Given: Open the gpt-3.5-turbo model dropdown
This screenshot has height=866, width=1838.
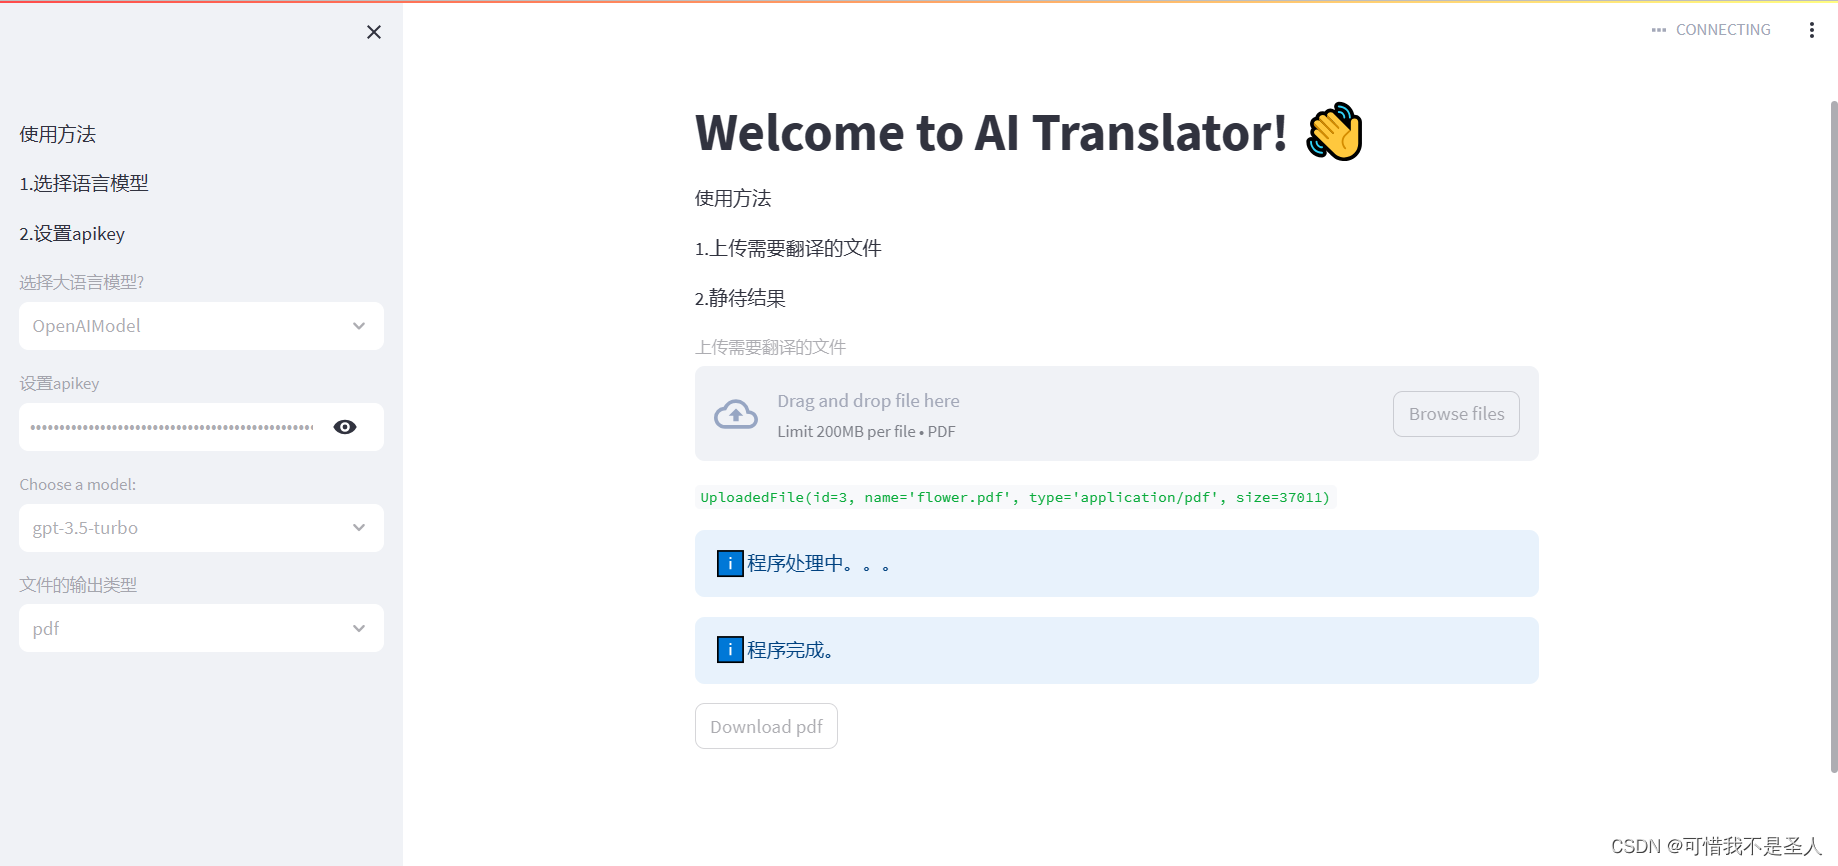Looking at the screenshot, I should [201, 528].
